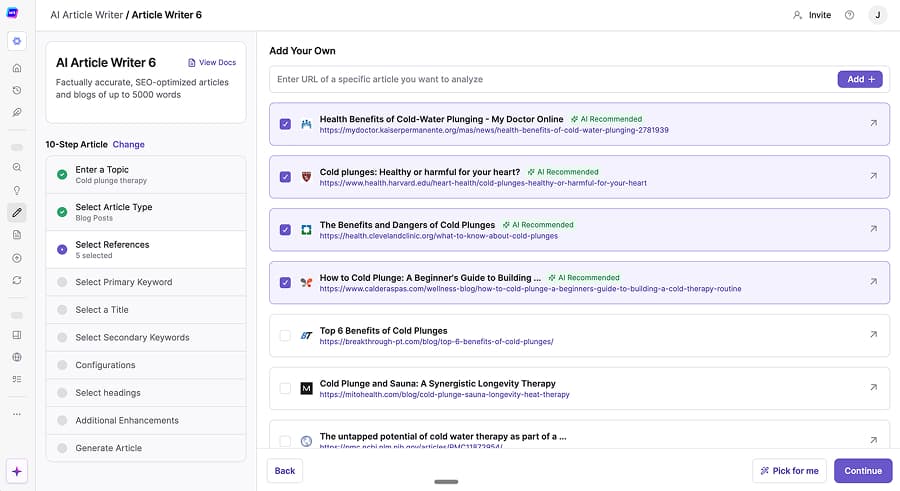Click the circled up-arrow icon in sidebar
Image resolution: width=900 pixels, height=491 pixels.
tap(17, 258)
